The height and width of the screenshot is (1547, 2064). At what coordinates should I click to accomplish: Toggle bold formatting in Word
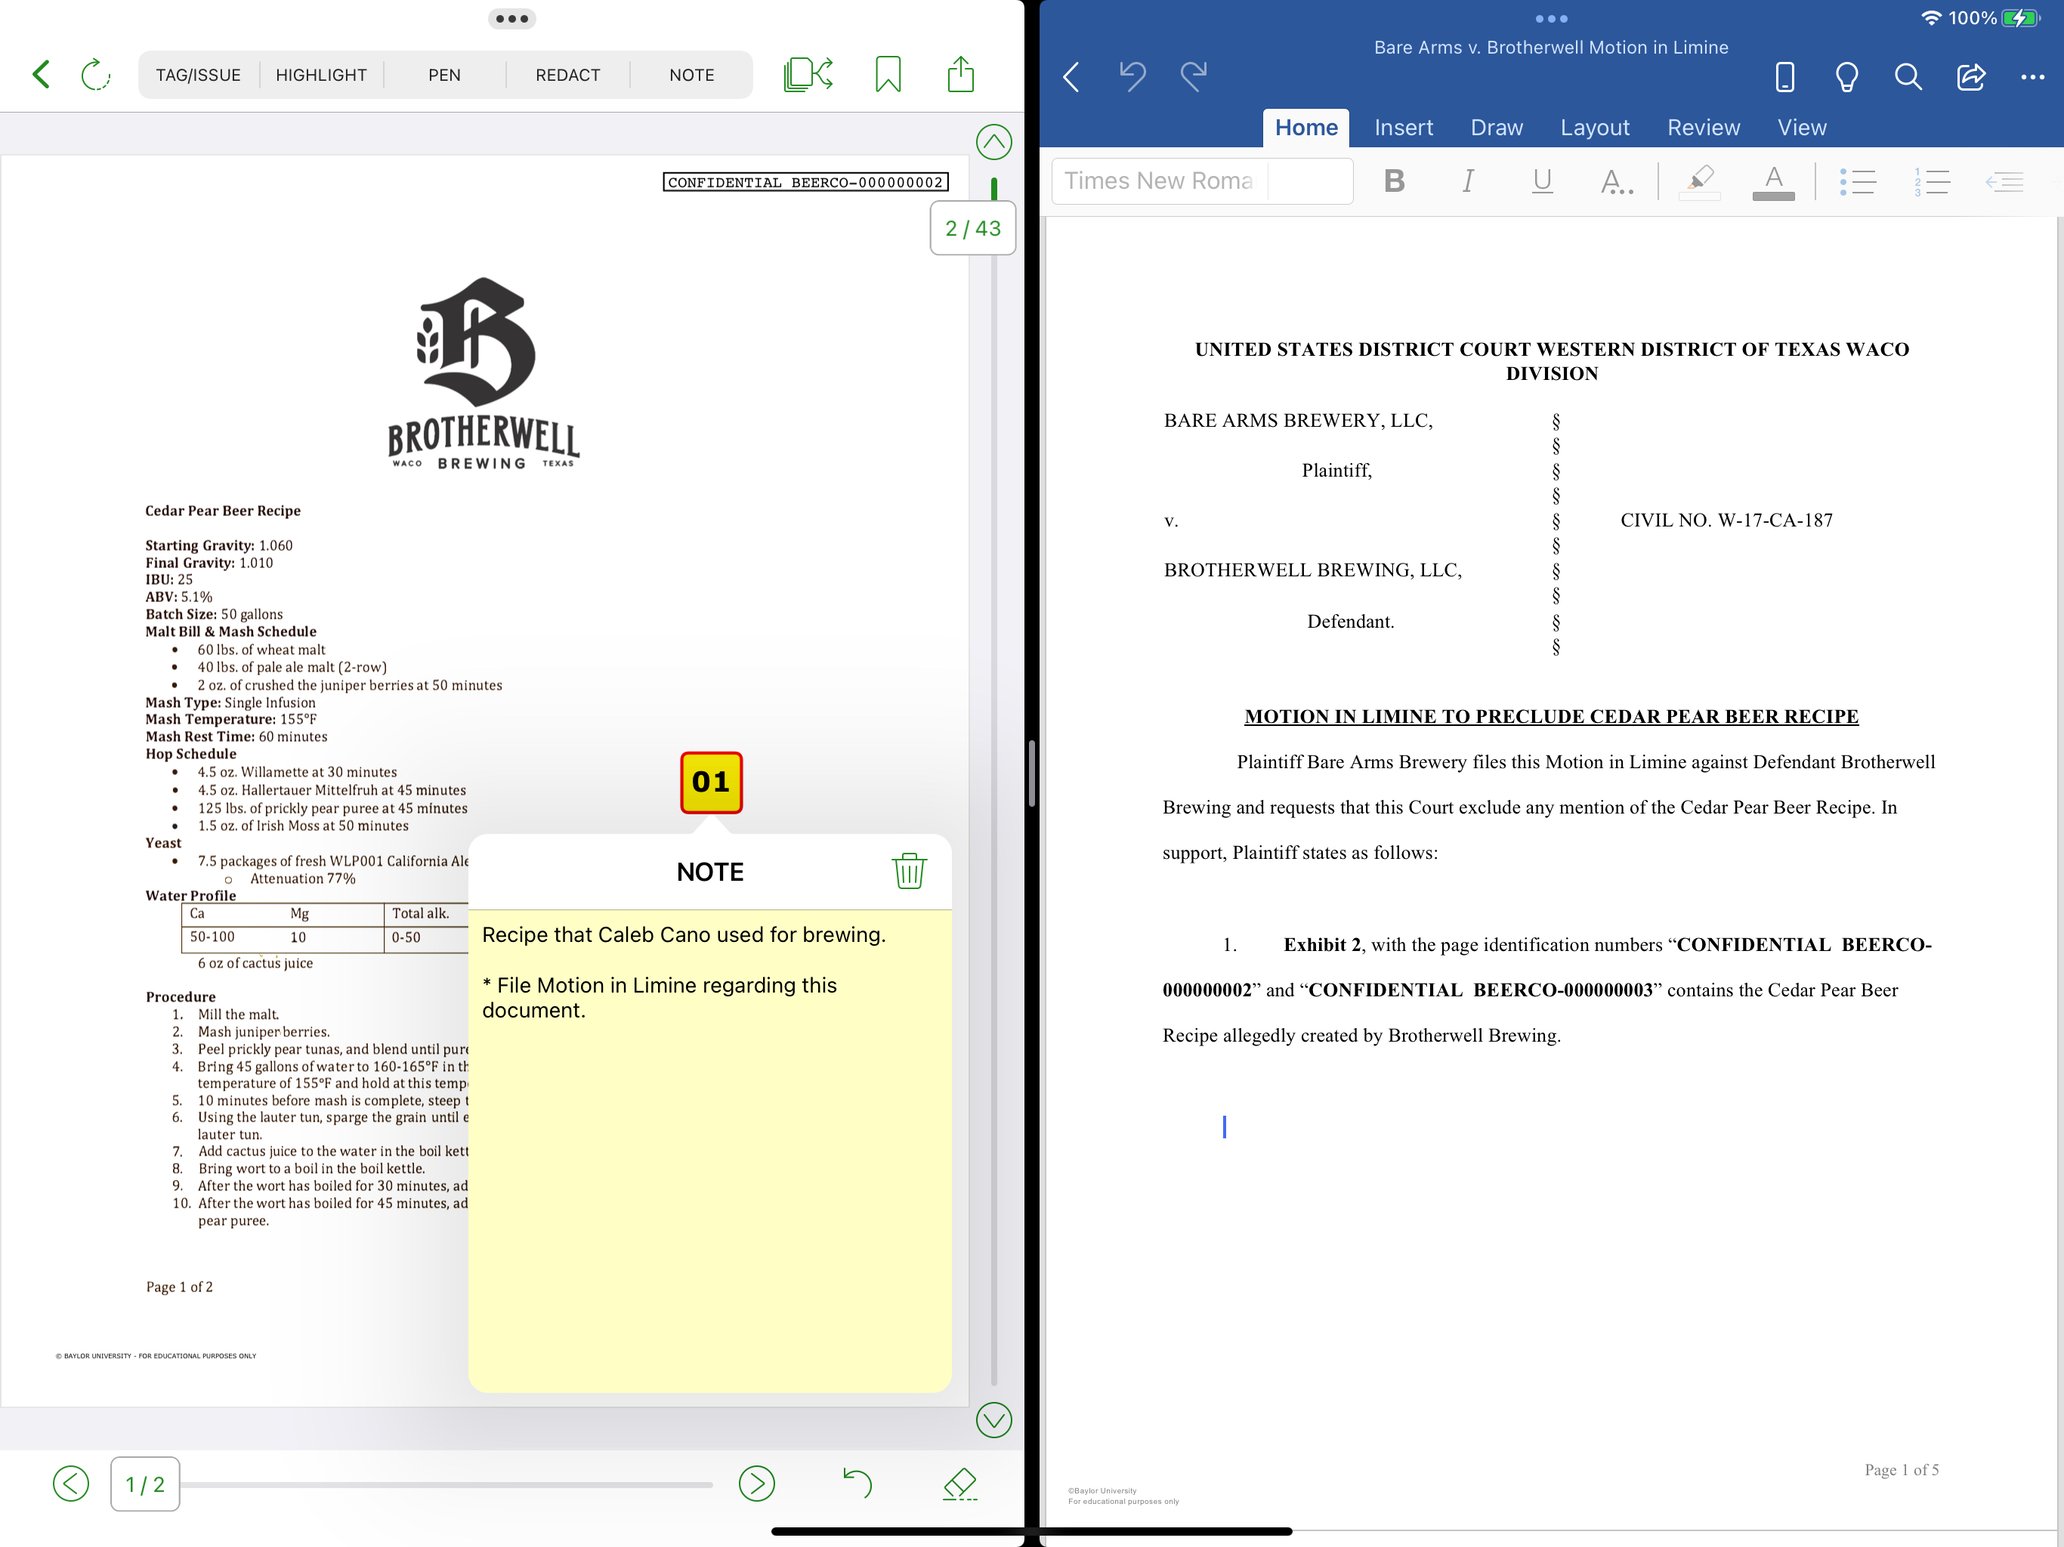tap(1394, 181)
